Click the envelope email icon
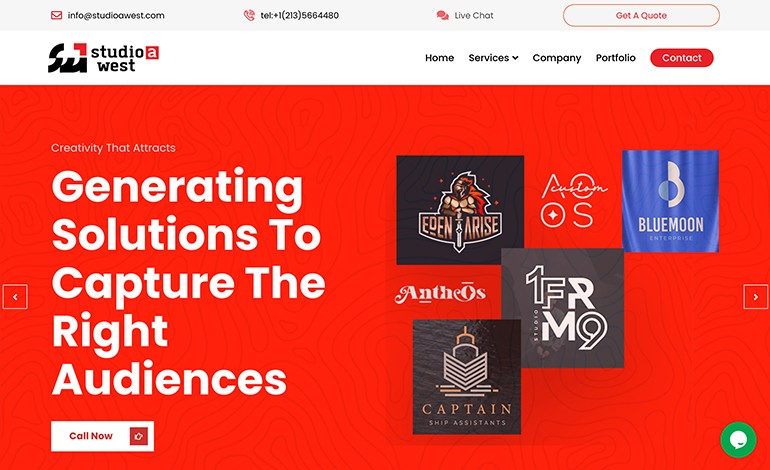This screenshot has width=770, height=470. [x=56, y=15]
